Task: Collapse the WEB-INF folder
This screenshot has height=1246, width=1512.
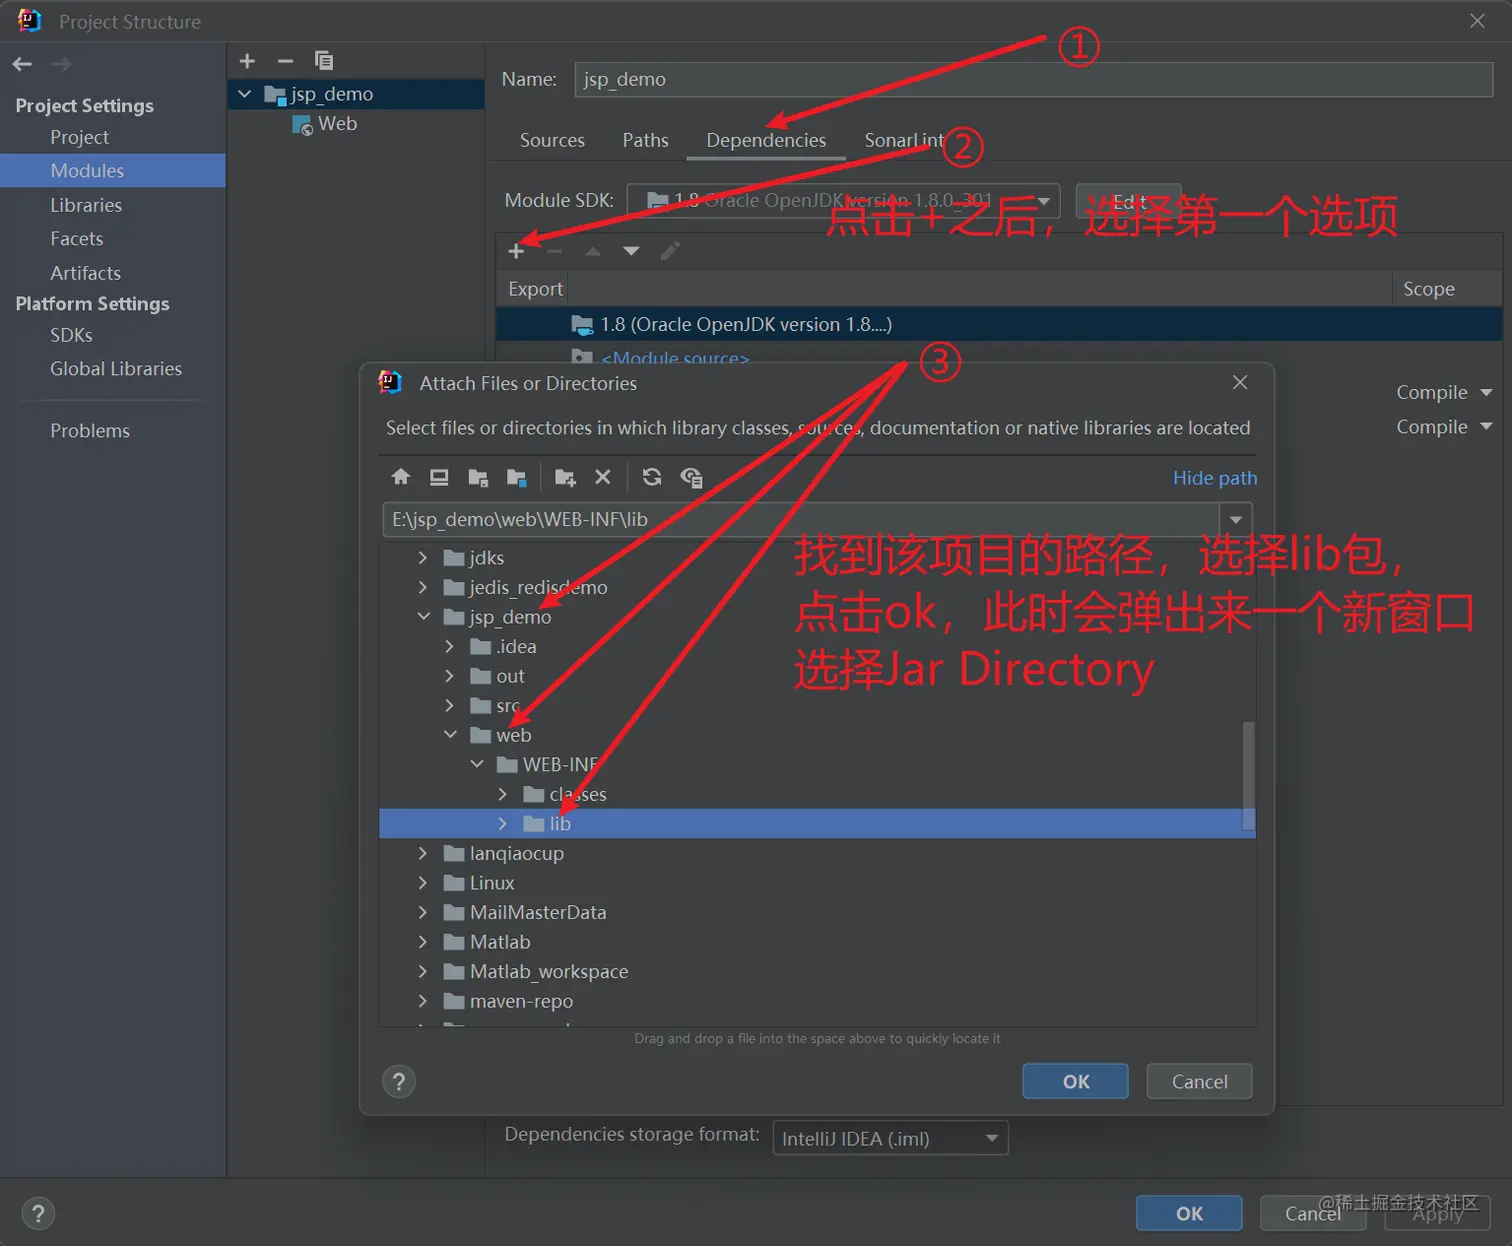Action: 477,764
